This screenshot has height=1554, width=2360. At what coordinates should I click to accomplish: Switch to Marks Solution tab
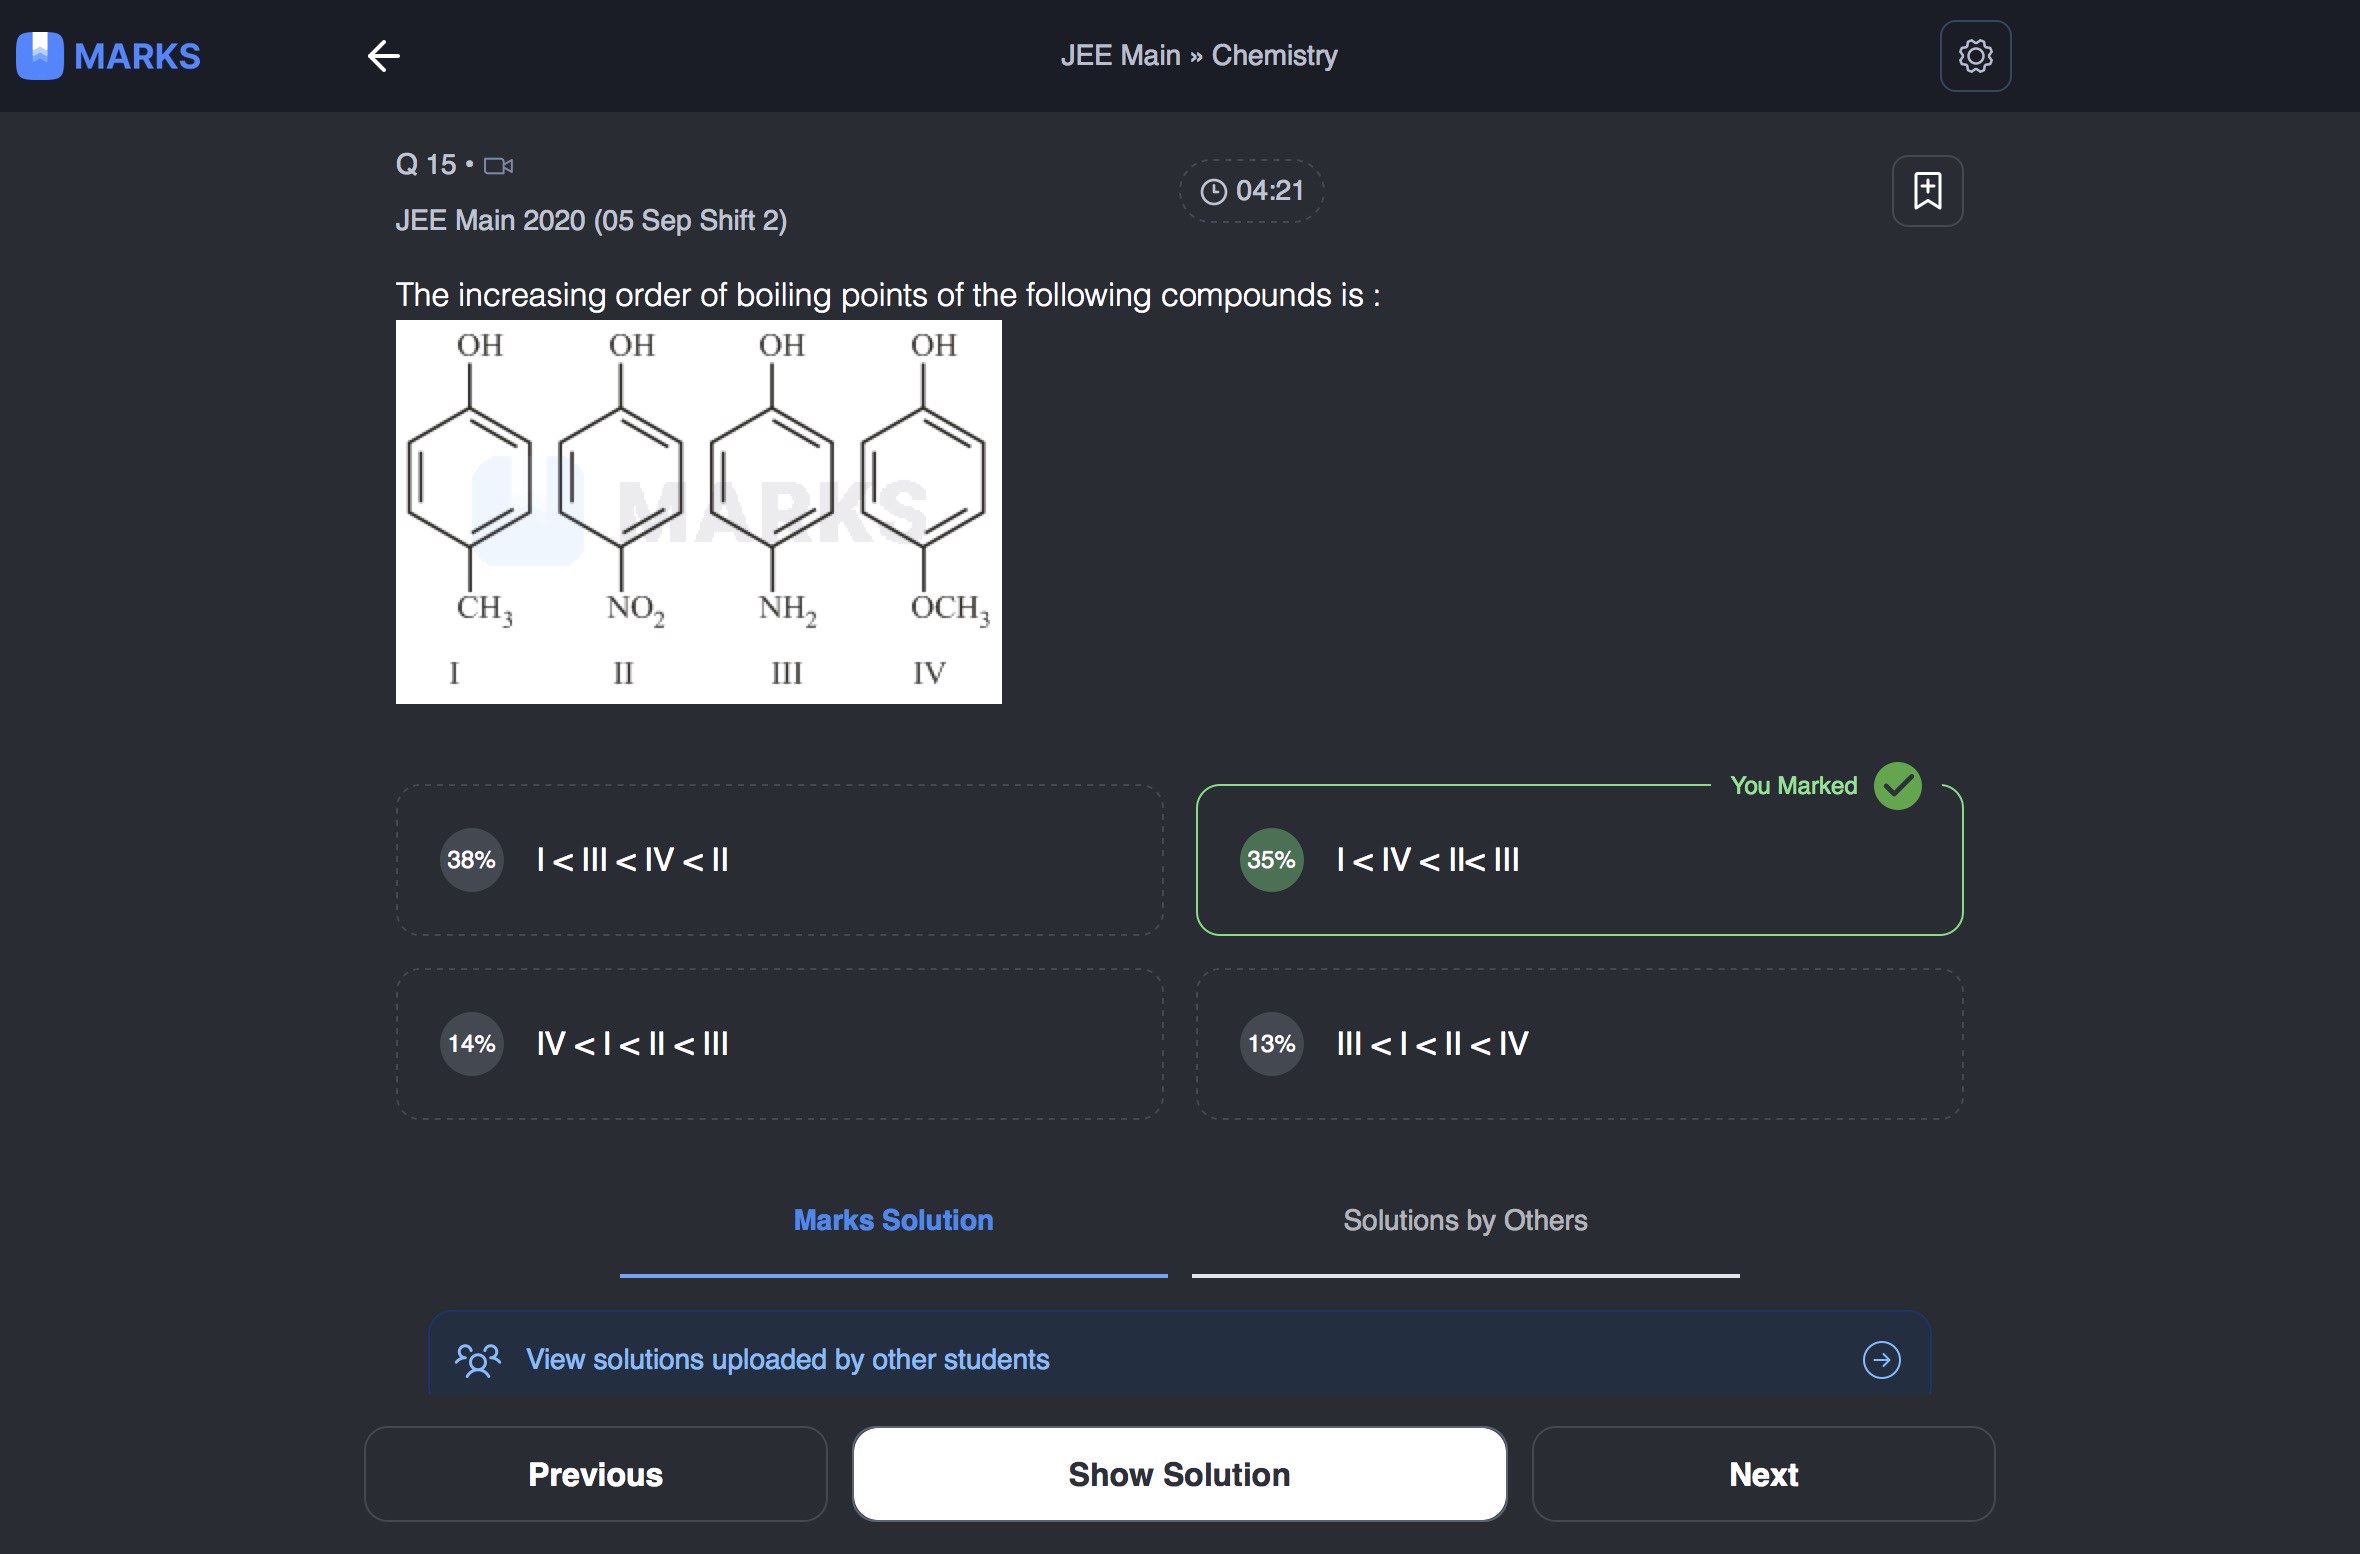tap(893, 1221)
